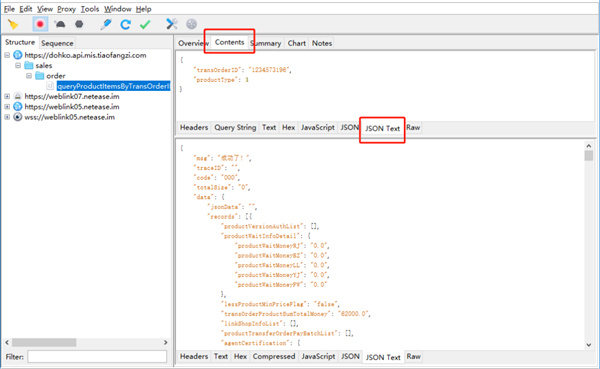Image resolution: width=600 pixels, height=369 pixels.
Task: Toggle the turtle throttling icon
Action: (60, 24)
